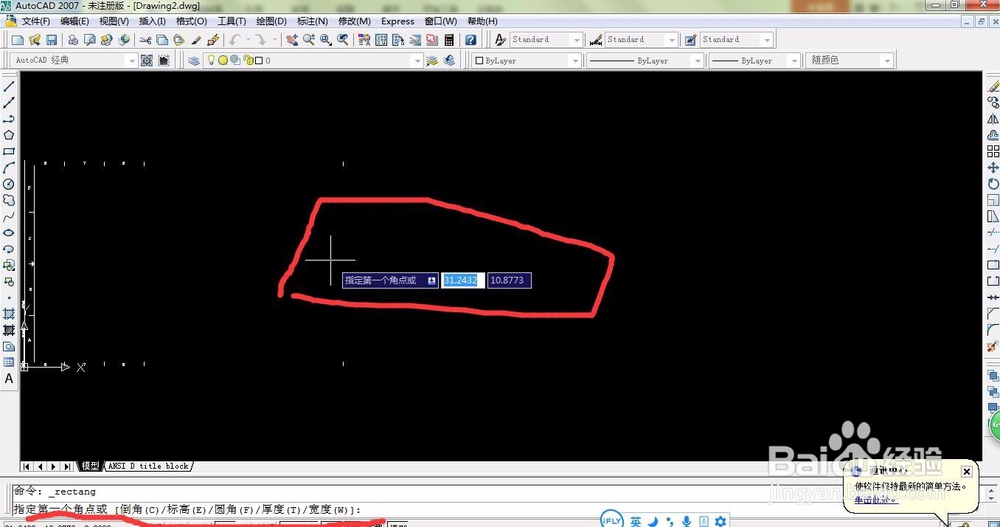
Task: Click the dynamic input Y value 10.8773
Action: pos(509,280)
